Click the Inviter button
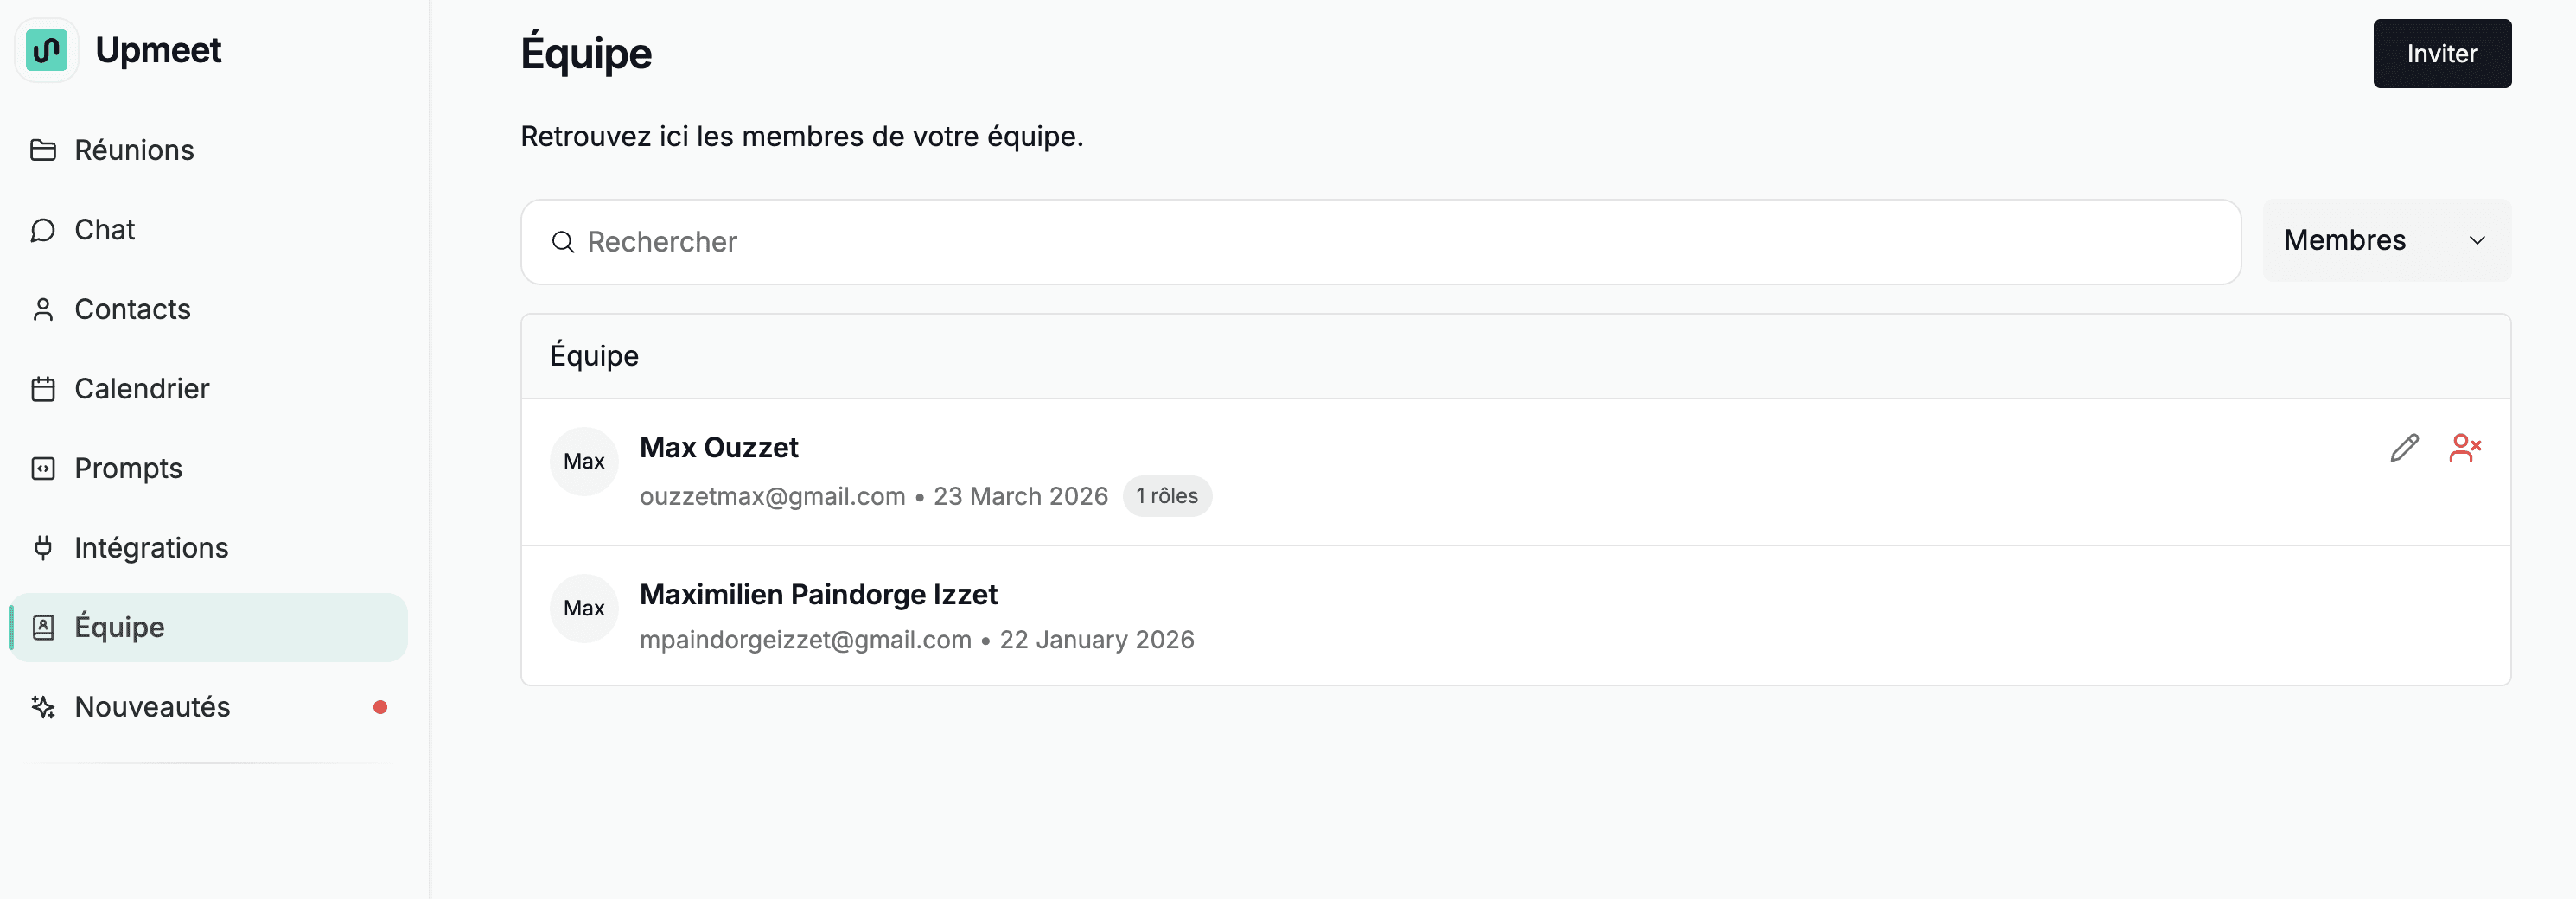 tap(2441, 54)
